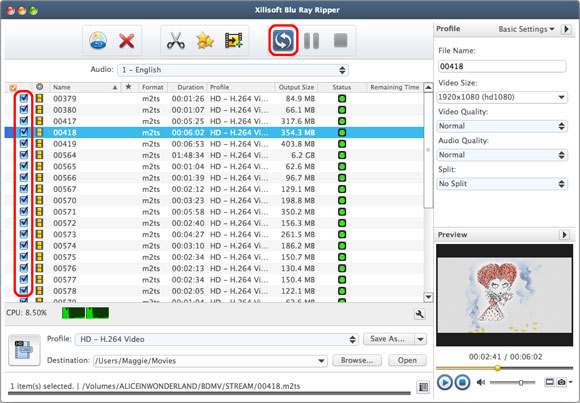Click the File Name input field

[502, 67]
